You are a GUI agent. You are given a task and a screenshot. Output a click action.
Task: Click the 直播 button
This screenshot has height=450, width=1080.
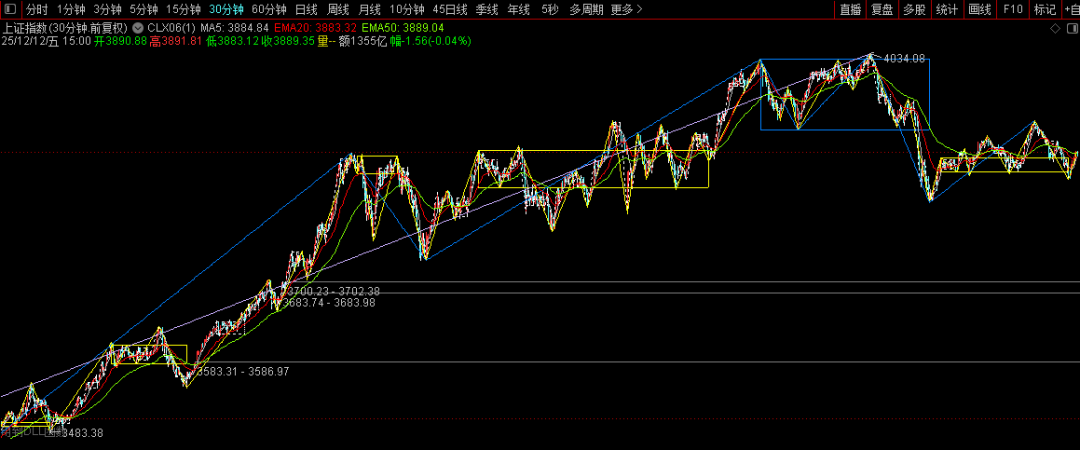850,10
